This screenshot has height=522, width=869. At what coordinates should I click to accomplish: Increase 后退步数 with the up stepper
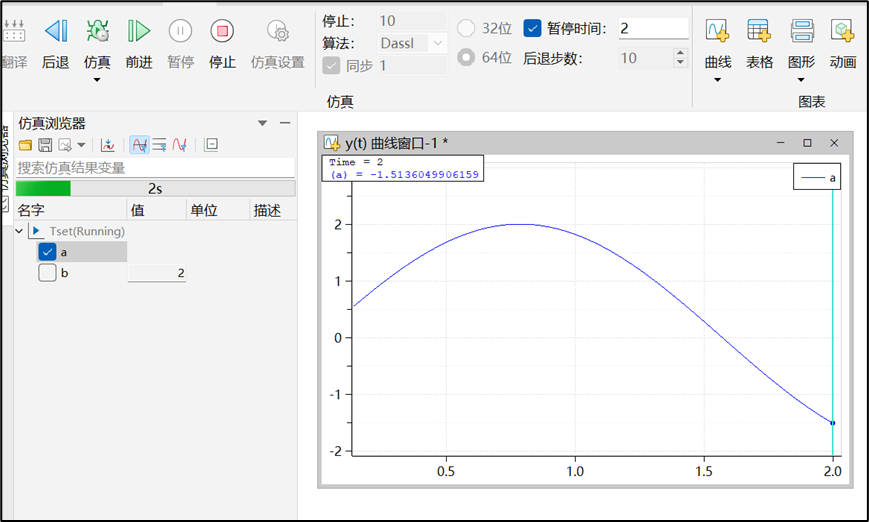click(x=681, y=53)
